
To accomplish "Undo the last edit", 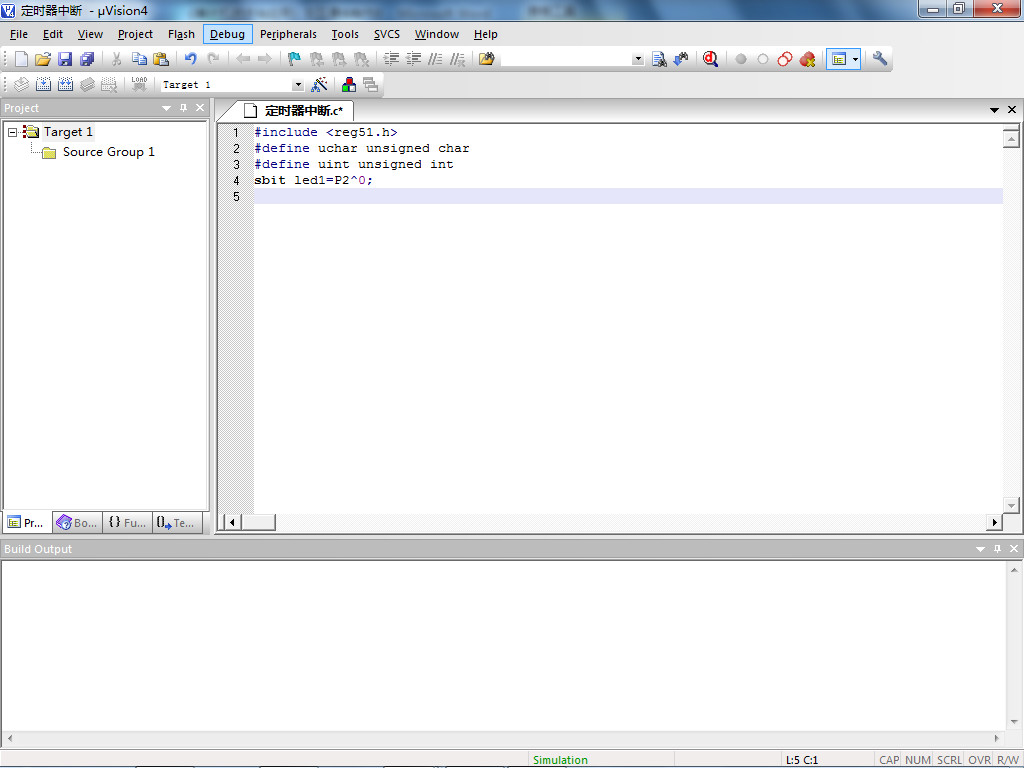I will pyautogui.click(x=190, y=59).
